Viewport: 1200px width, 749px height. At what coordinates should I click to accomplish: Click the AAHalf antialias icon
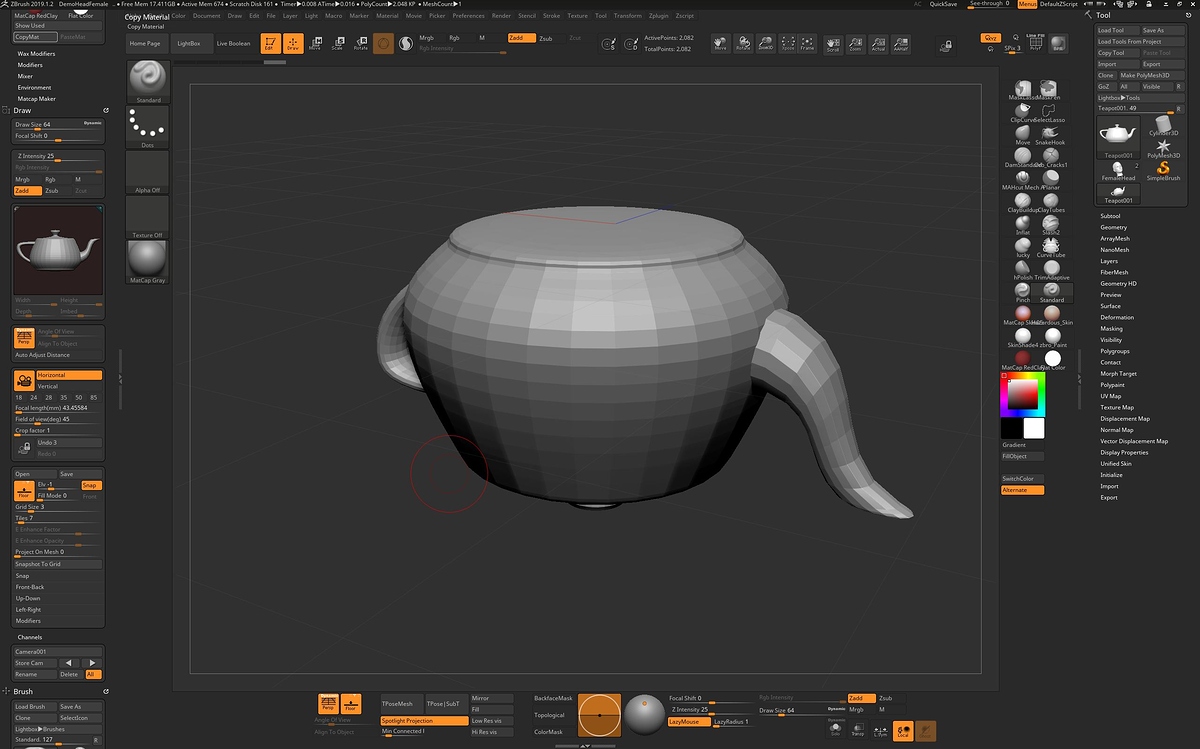pos(901,44)
